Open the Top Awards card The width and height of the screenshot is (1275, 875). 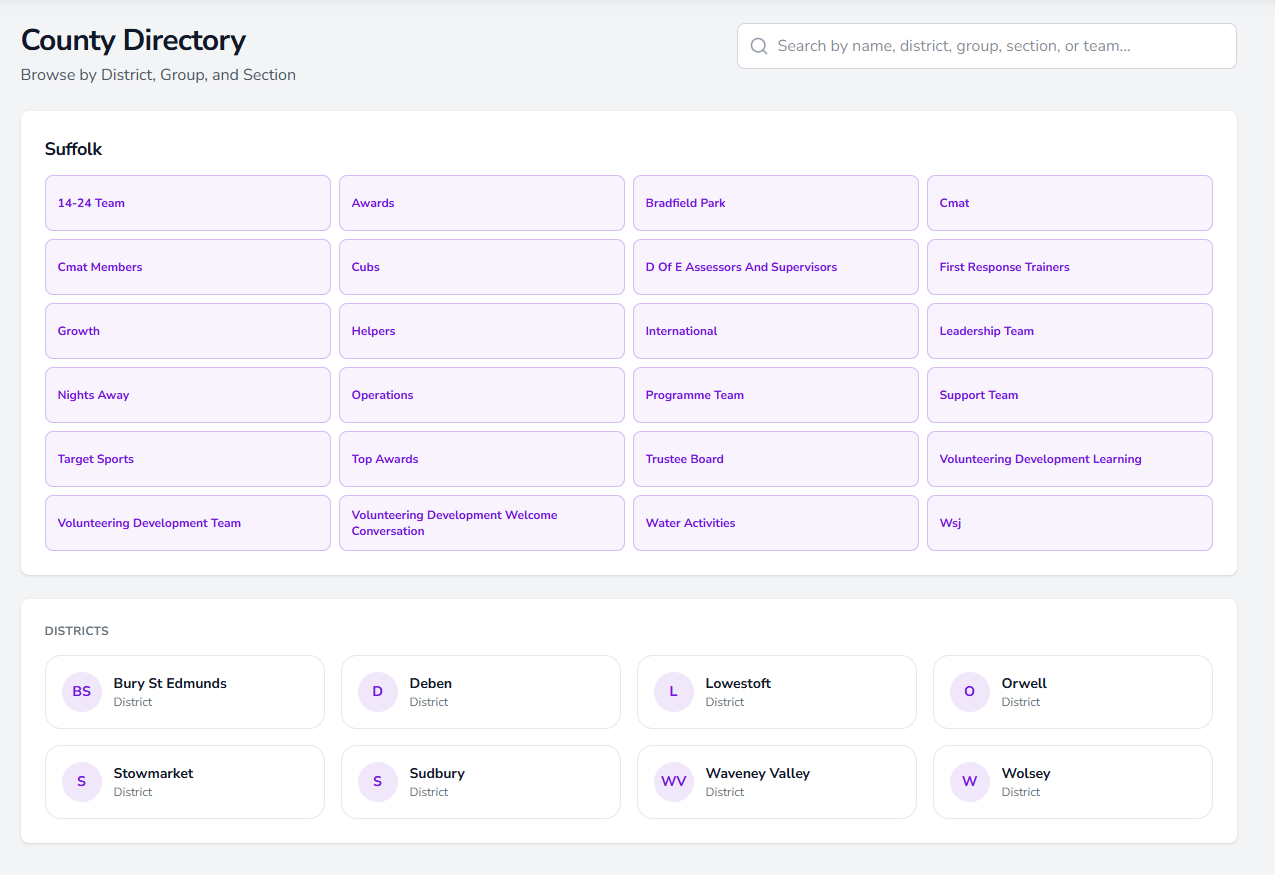482,459
